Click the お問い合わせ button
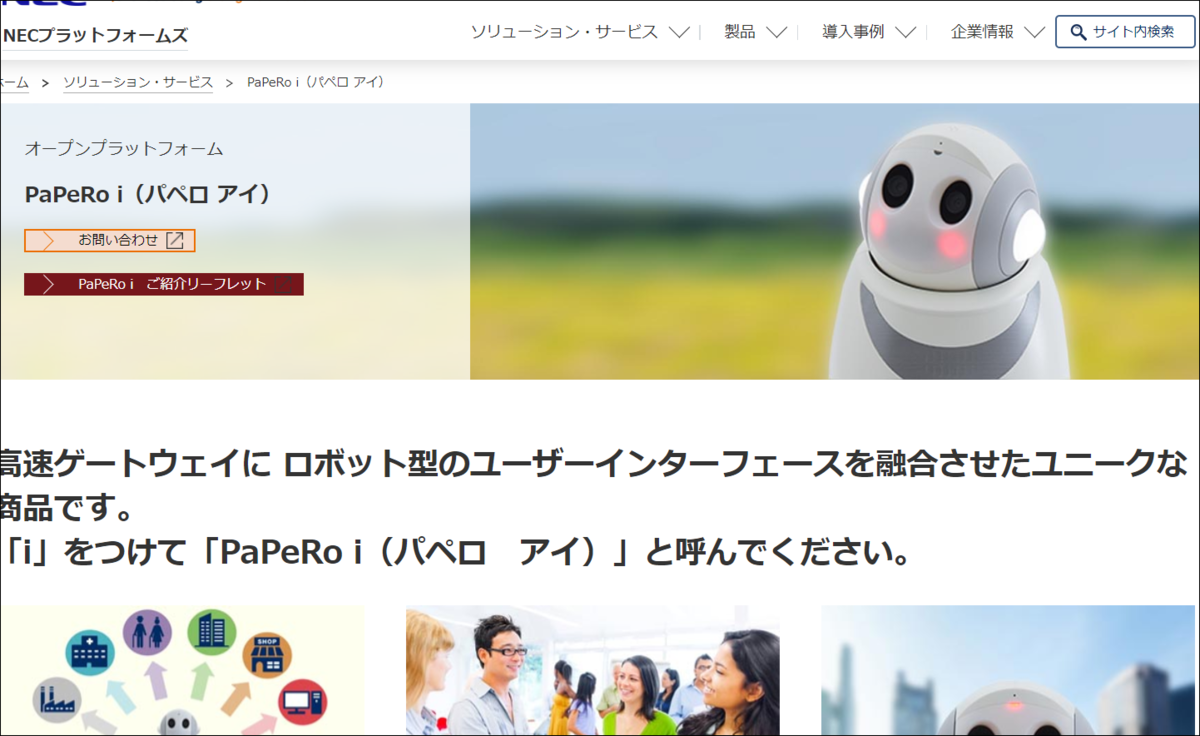The image size is (1200, 736). tap(109, 240)
